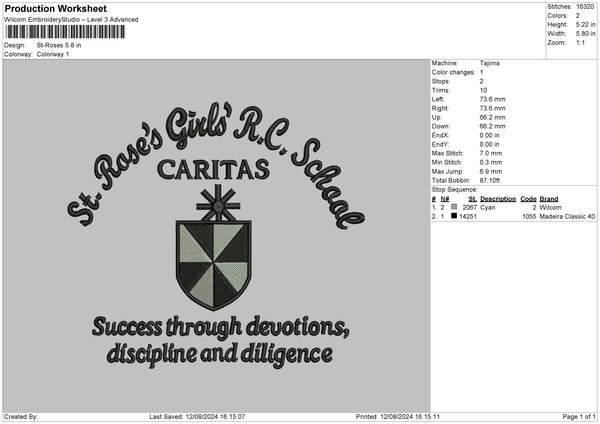Click the N# column header
Image resolution: width=600 pixels, height=424 pixels.
coord(444,199)
